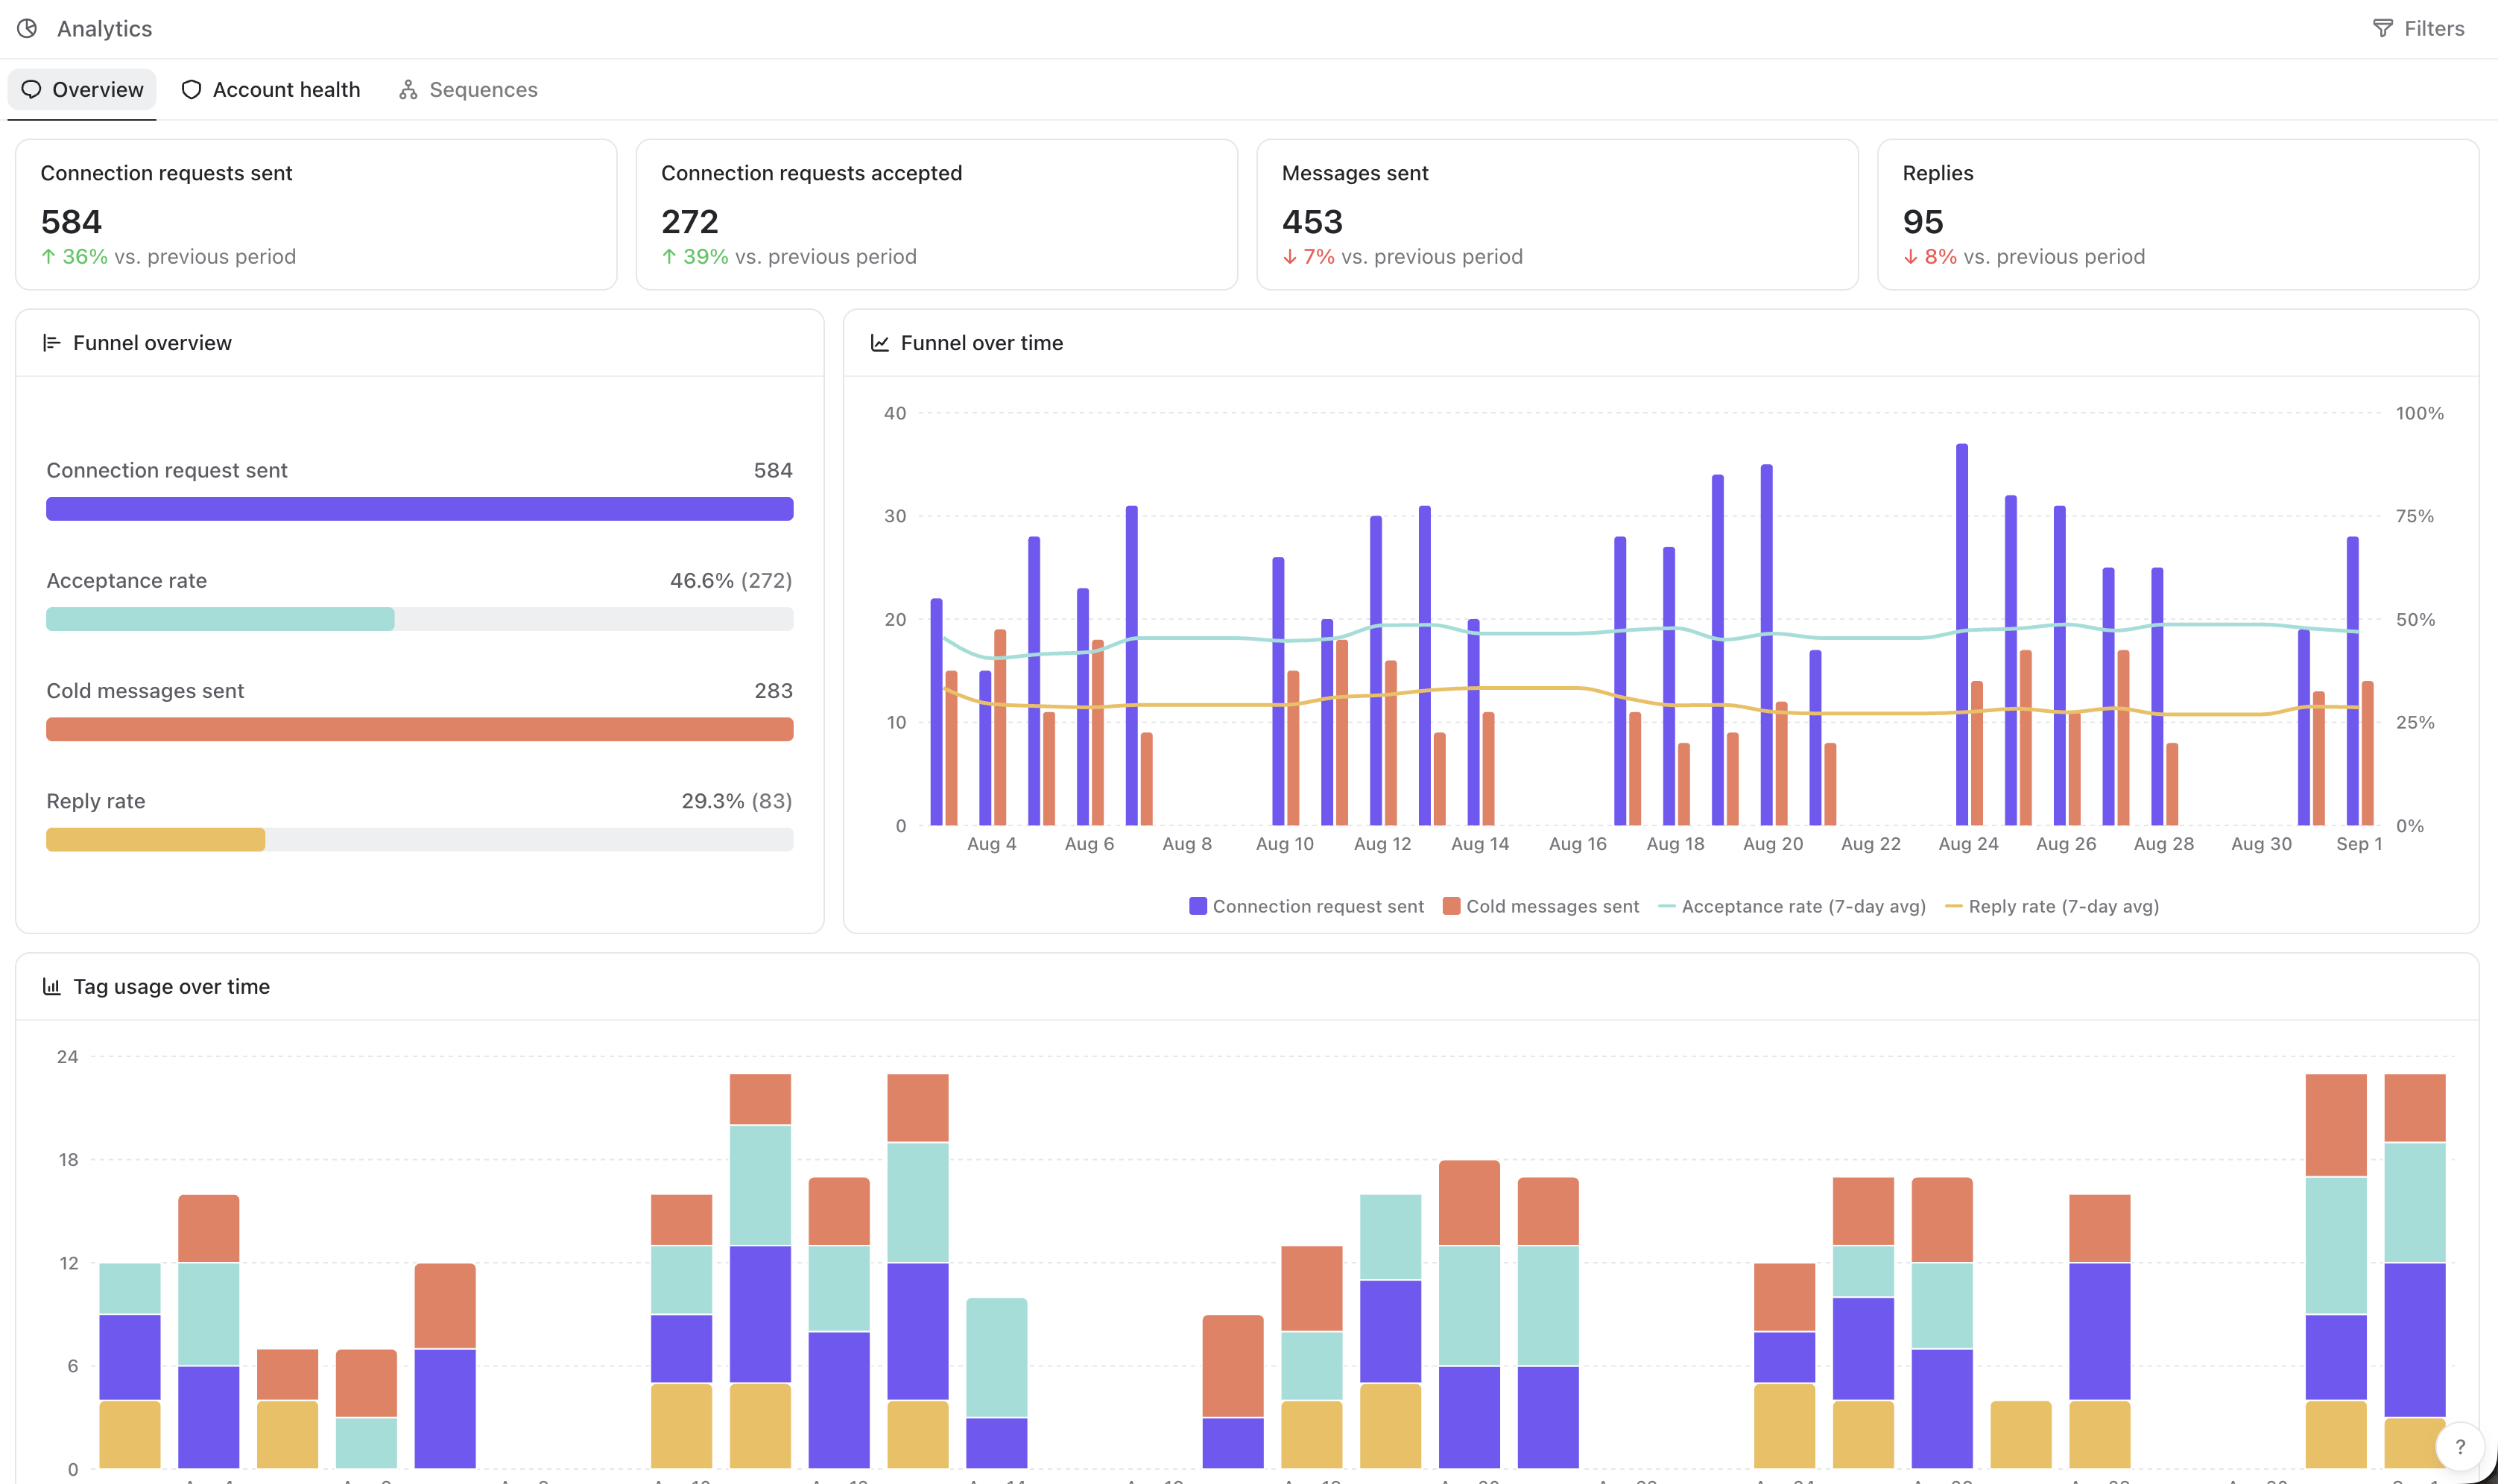
Task: Click the 283 cold messages count
Action: (x=774, y=691)
